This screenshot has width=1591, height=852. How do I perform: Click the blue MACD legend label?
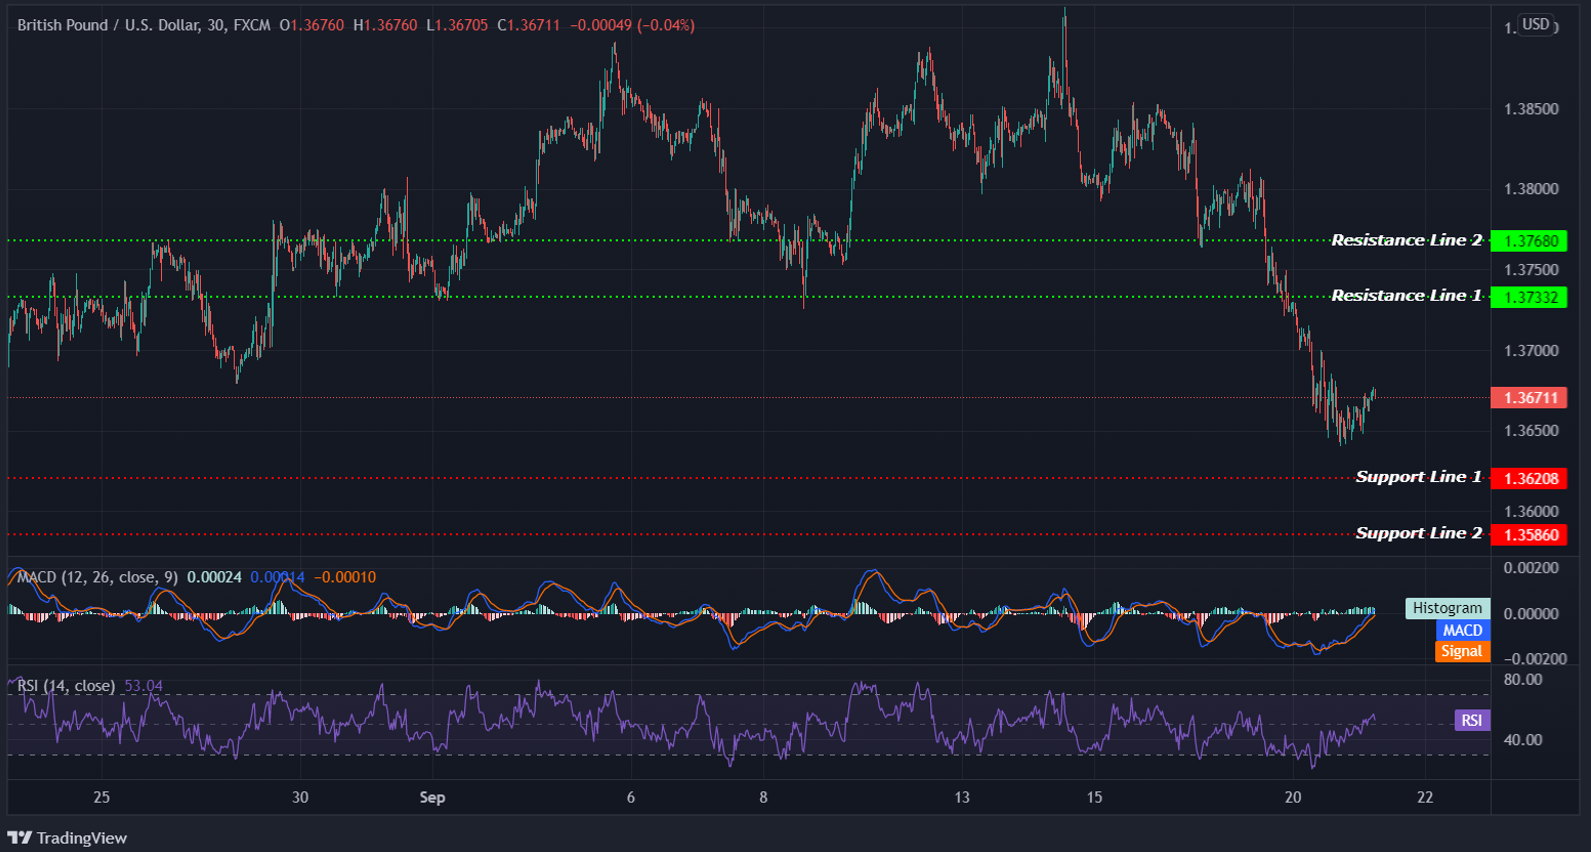(x=1462, y=630)
